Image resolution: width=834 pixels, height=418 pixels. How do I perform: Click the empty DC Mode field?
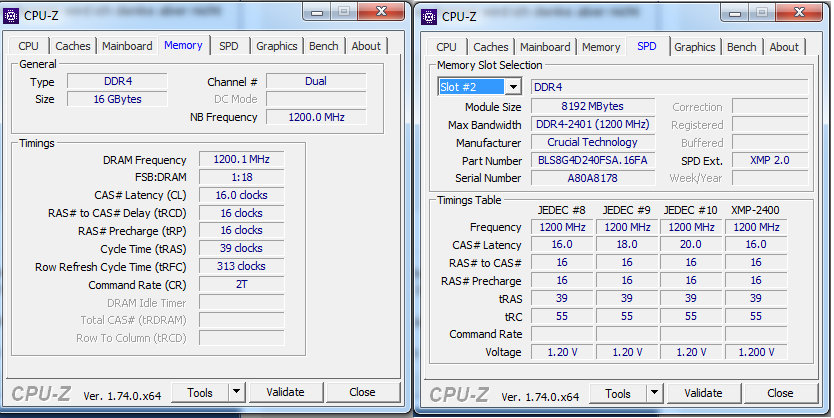tap(316, 99)
